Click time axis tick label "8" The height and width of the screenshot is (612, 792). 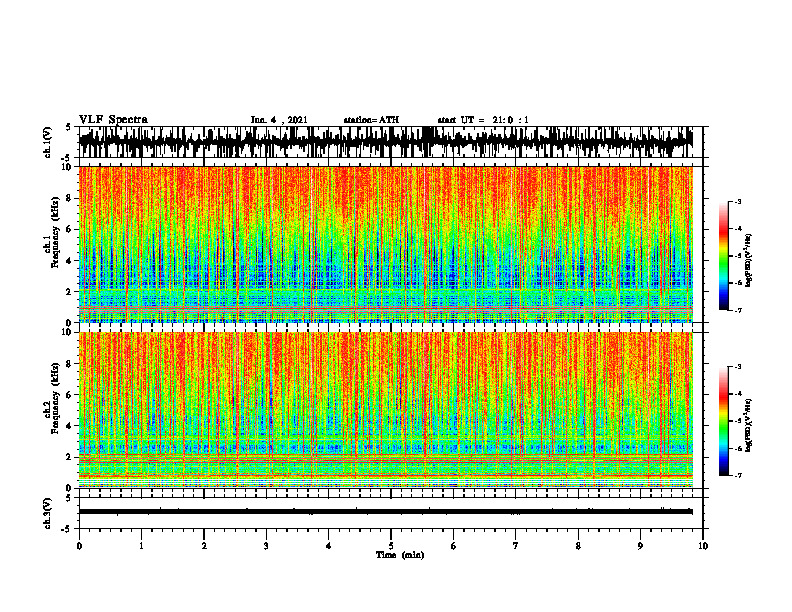pos(578,546)
